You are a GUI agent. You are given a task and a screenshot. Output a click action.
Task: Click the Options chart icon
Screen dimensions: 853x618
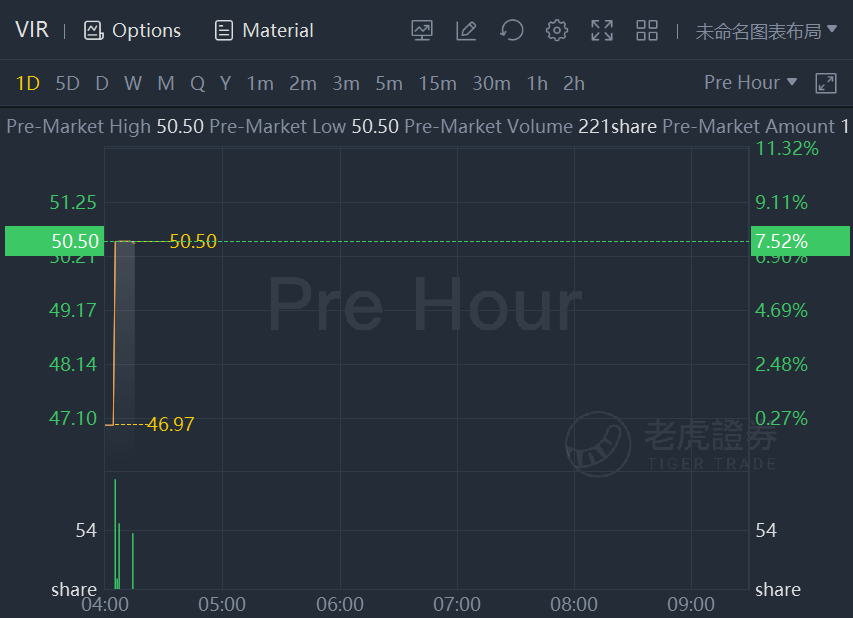(94, 31)
